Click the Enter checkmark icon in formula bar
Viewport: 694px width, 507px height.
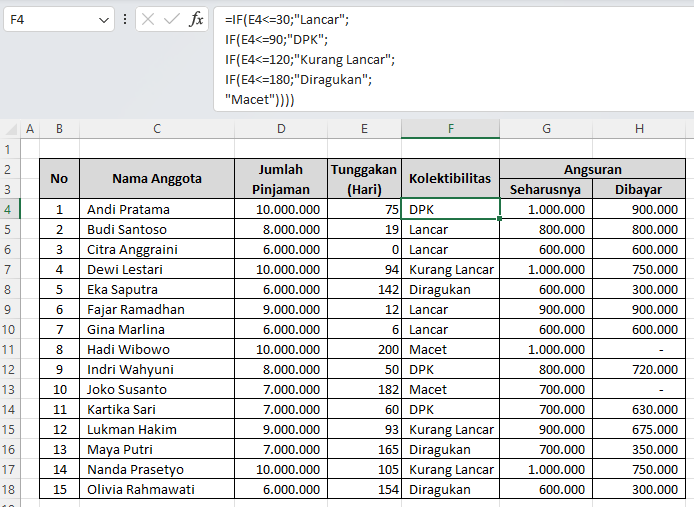[172, 19]
